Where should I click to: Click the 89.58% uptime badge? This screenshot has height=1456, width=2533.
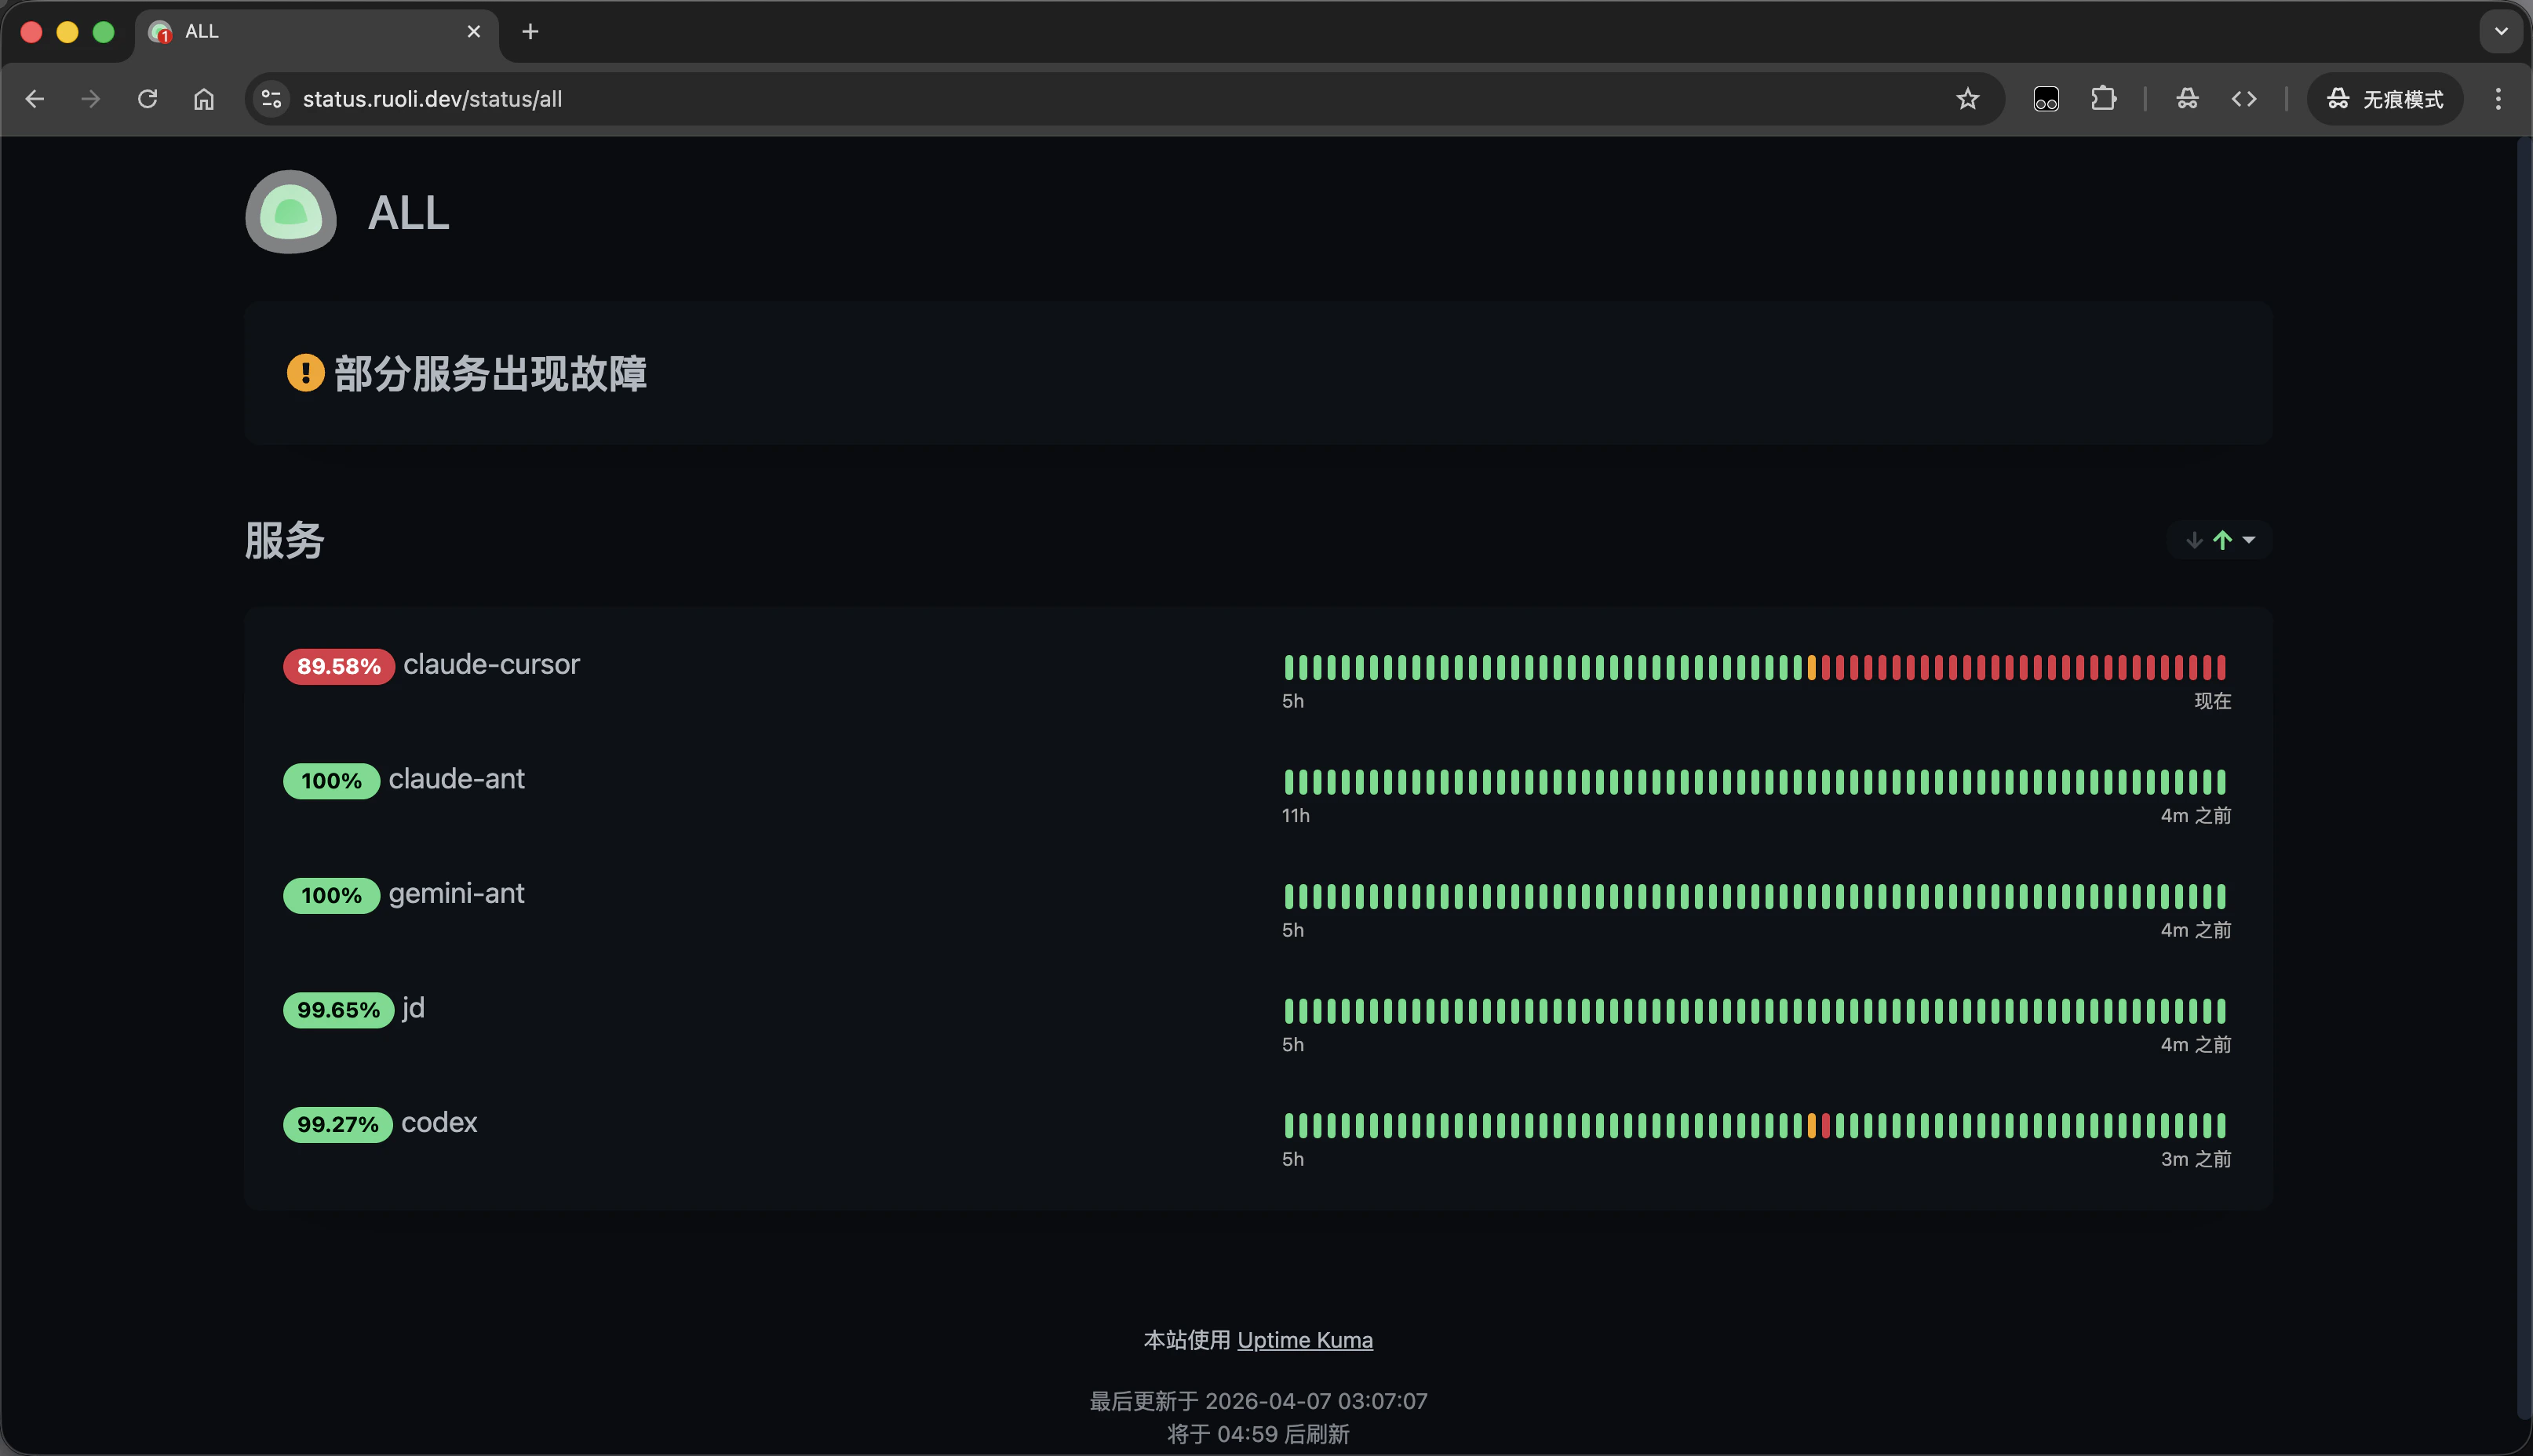click(x=339, y=666)
